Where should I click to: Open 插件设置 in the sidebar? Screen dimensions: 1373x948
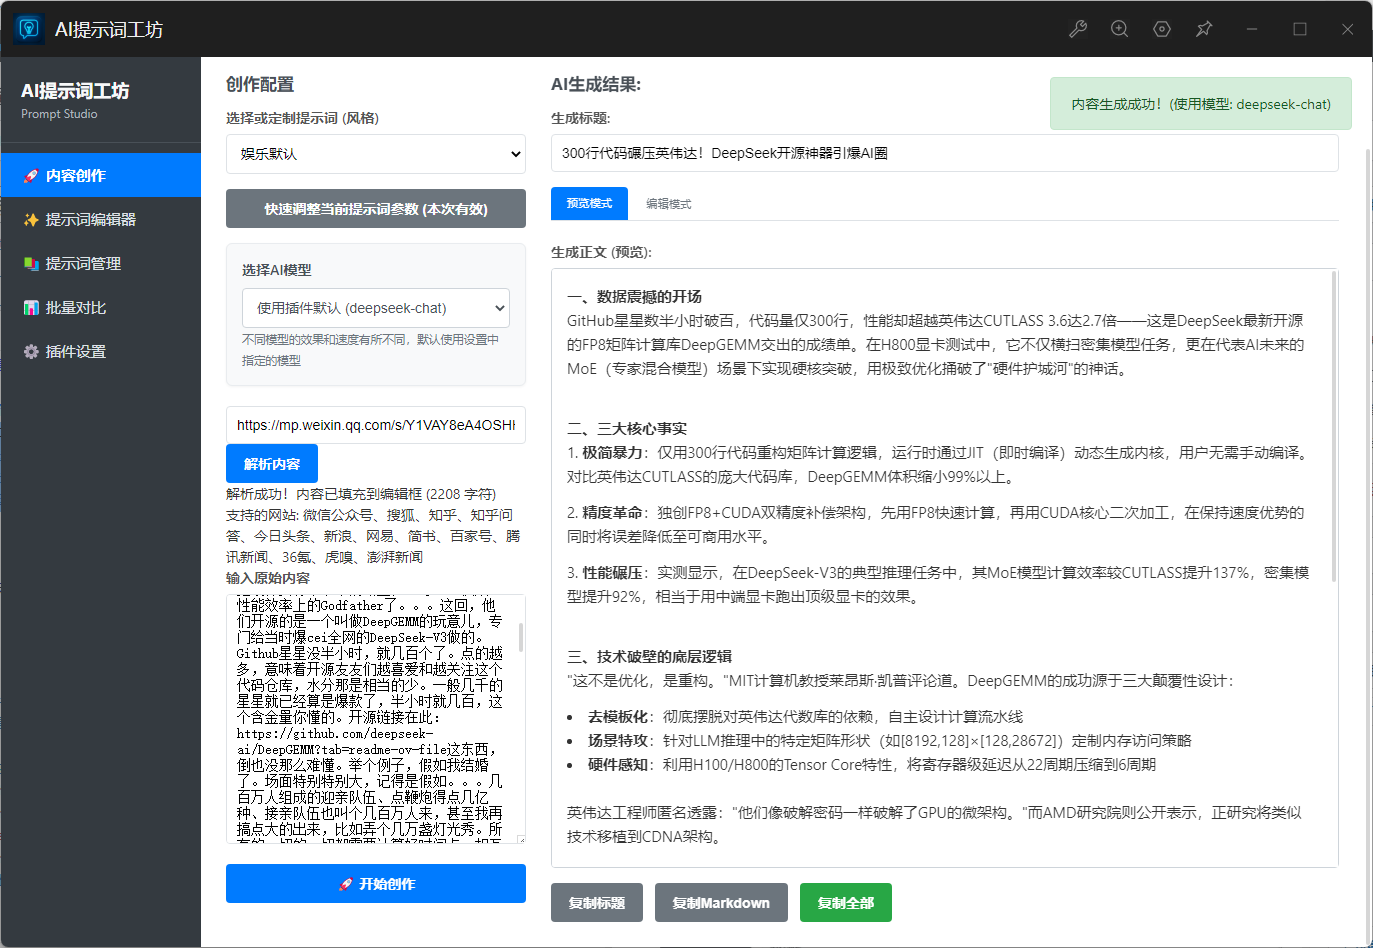click(x=100, y=351)
